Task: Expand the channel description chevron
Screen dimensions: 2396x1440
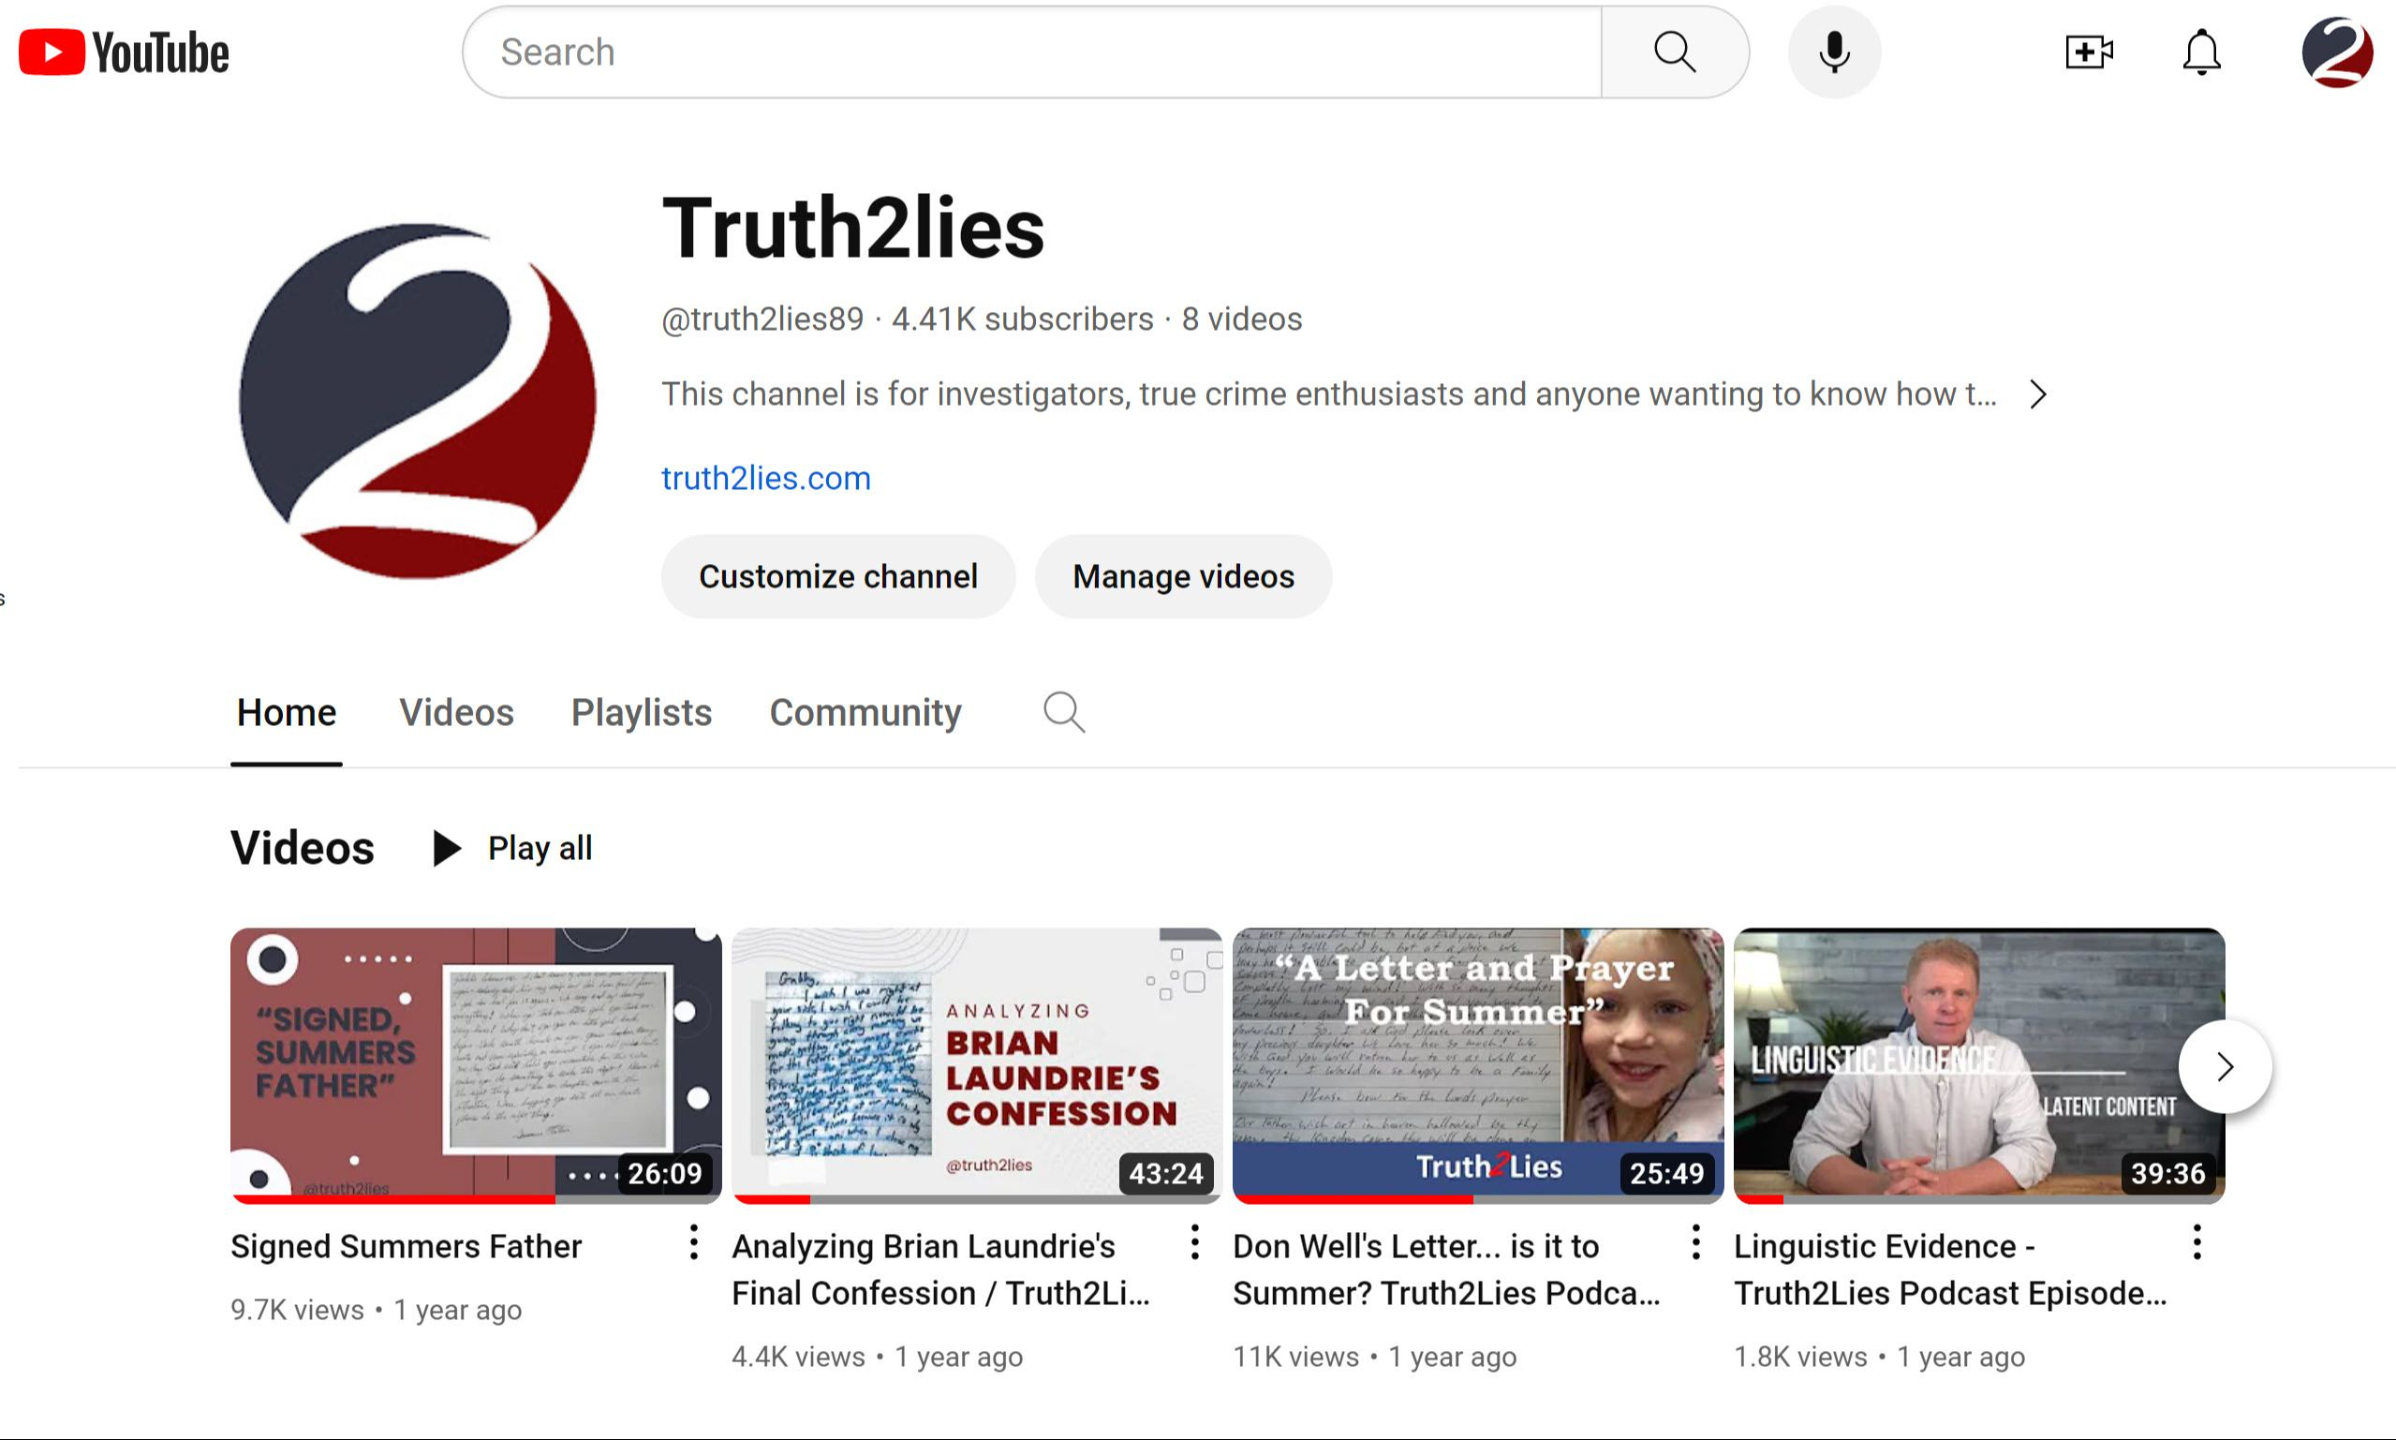Action: [2037, 395]
